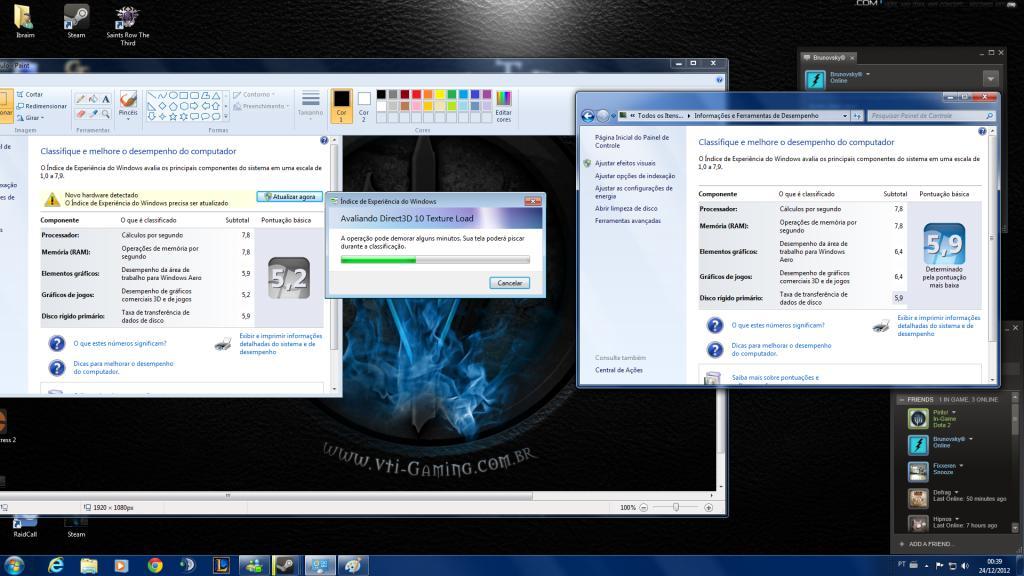Refresh the Control Panel address bar
This screenshot has width=1024, height=576.
[857, 116]
